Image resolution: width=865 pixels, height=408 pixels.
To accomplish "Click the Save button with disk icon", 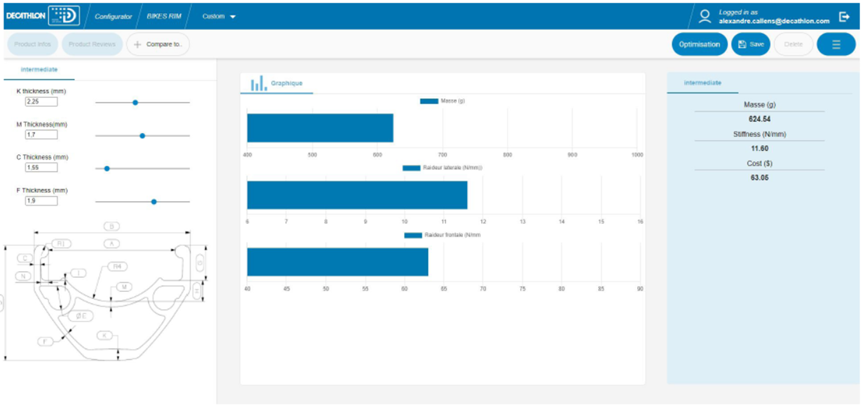I will pyautogui.click(x=750, y=44).
